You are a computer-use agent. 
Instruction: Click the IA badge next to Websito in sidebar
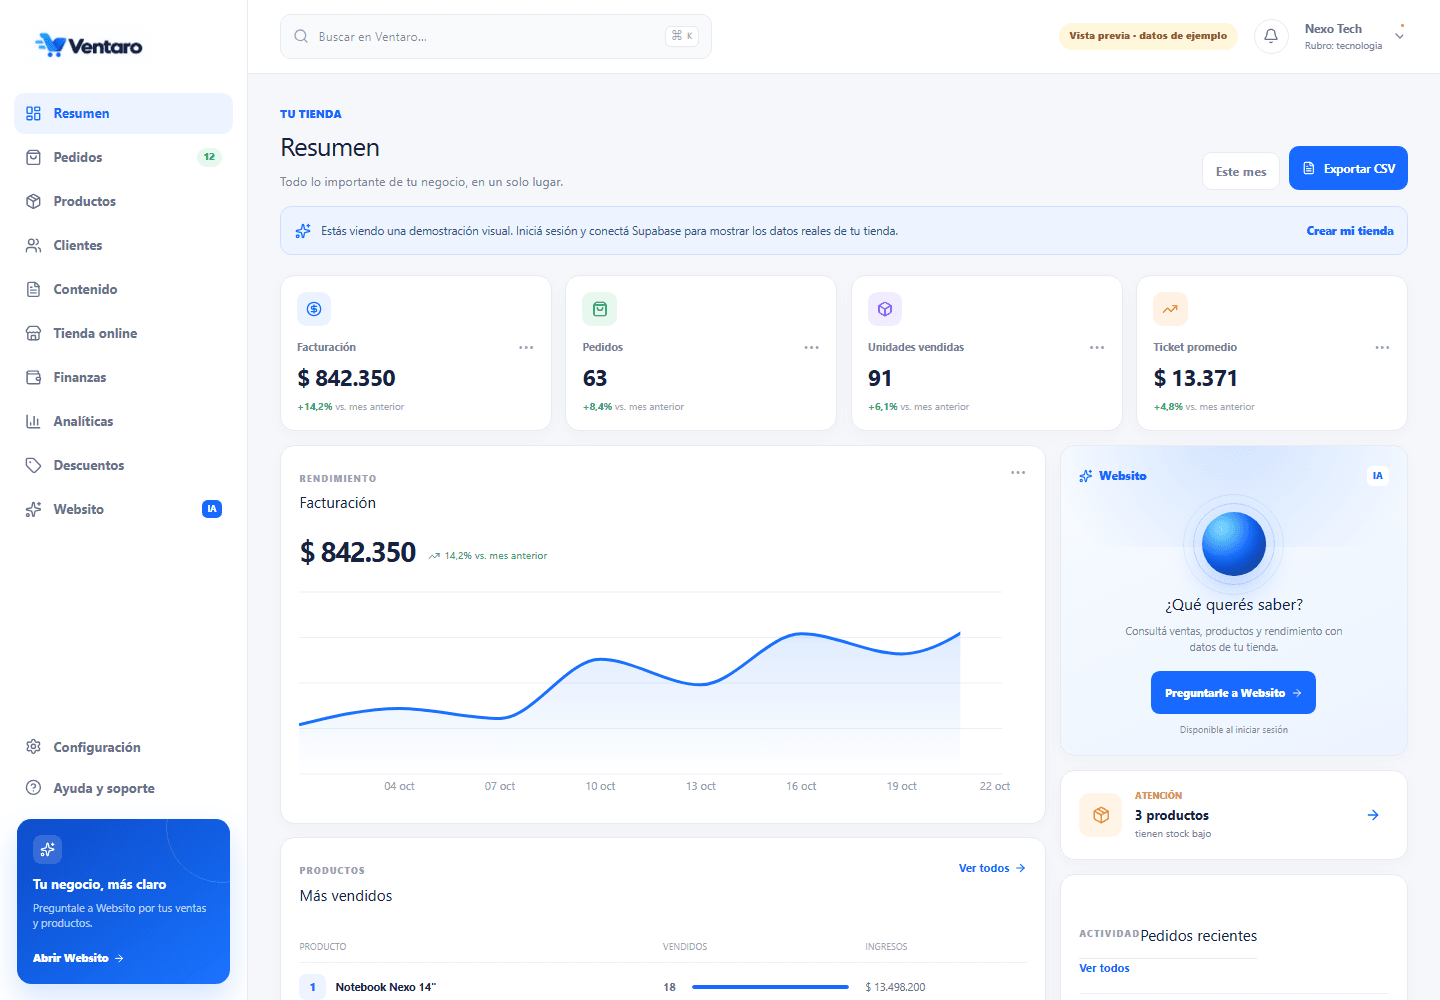[212, 509]
